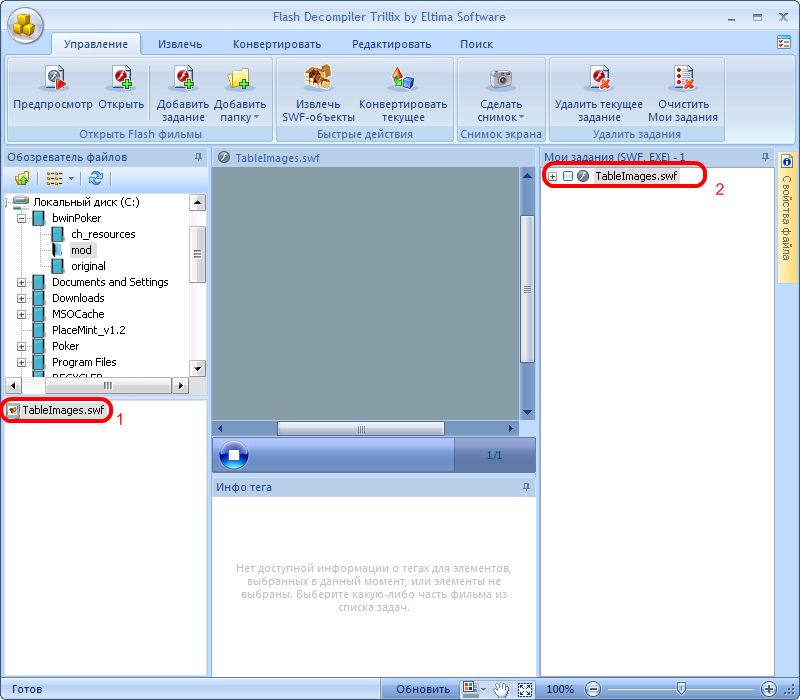The image size is (800, 700).
Task: Switch to the Редактировать tab
Action: point(391,44)
